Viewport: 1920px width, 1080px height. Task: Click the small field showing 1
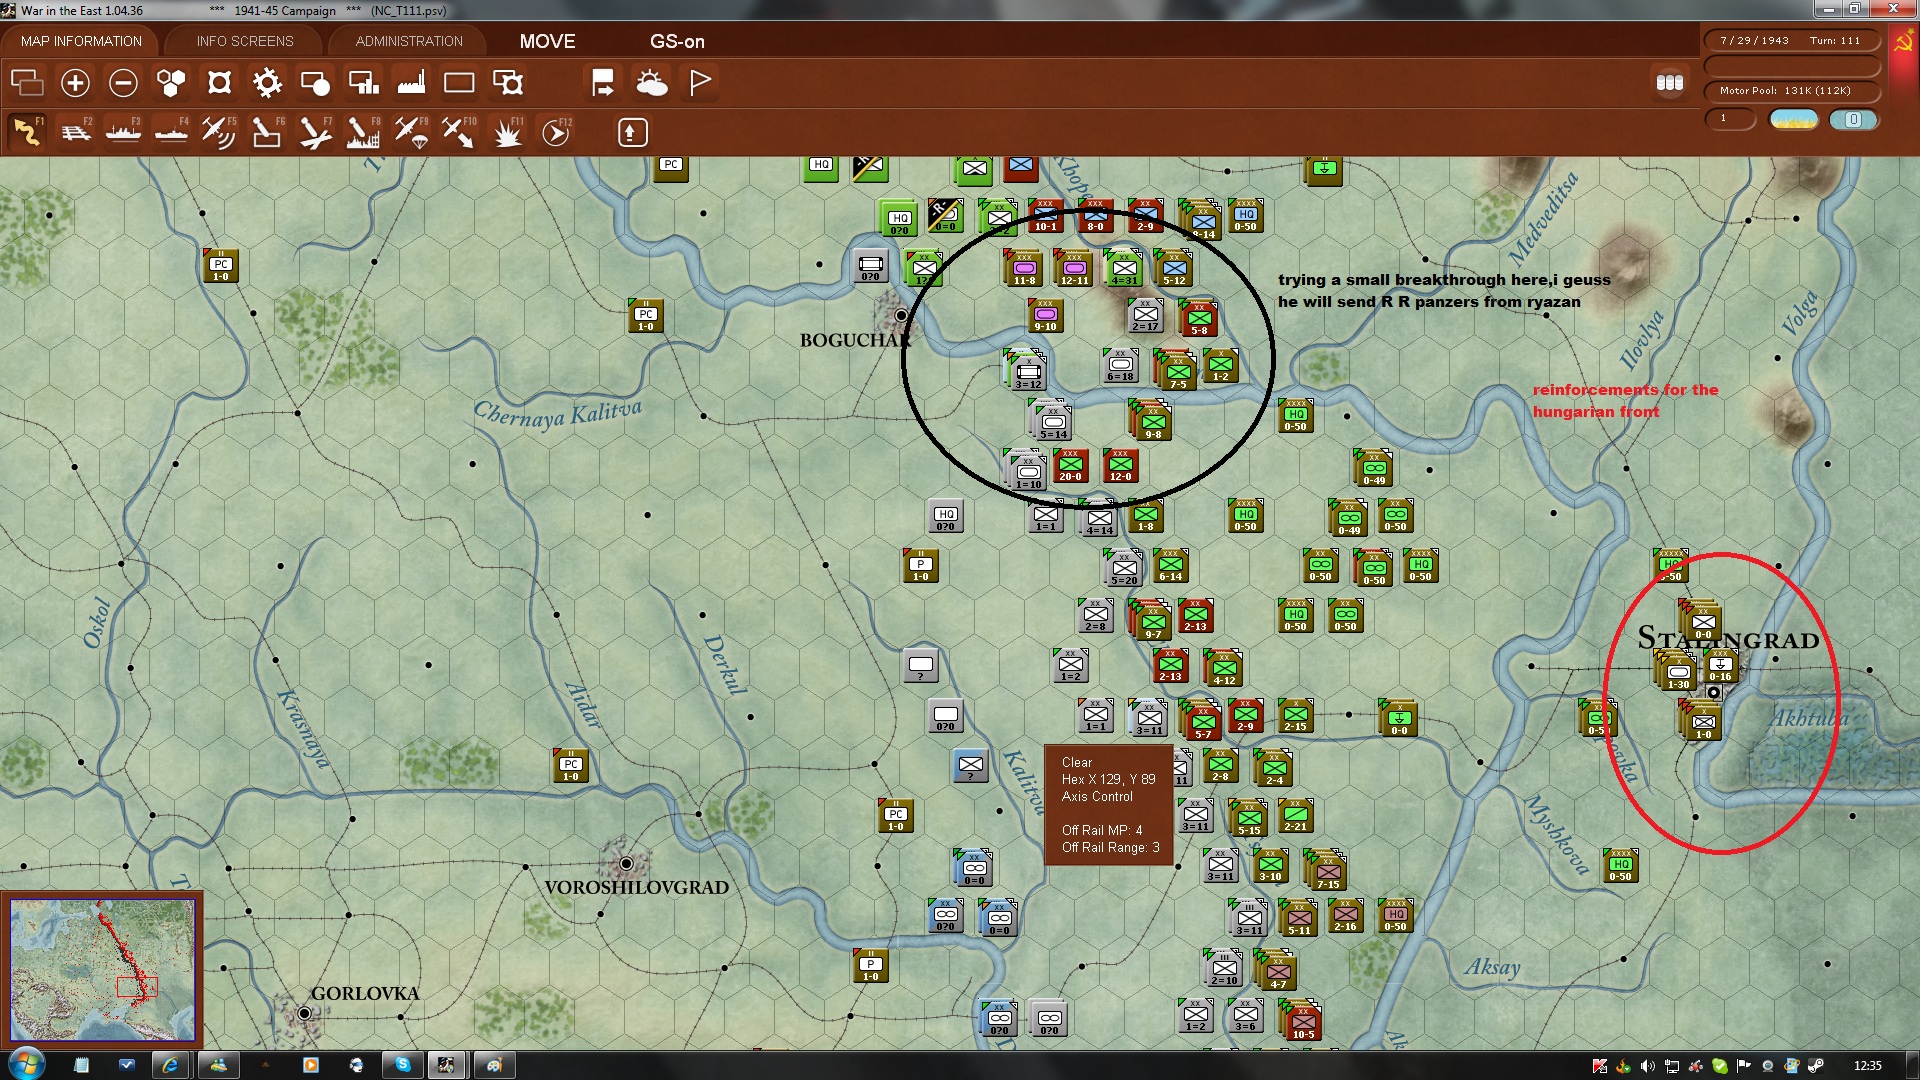point(1730,119)
